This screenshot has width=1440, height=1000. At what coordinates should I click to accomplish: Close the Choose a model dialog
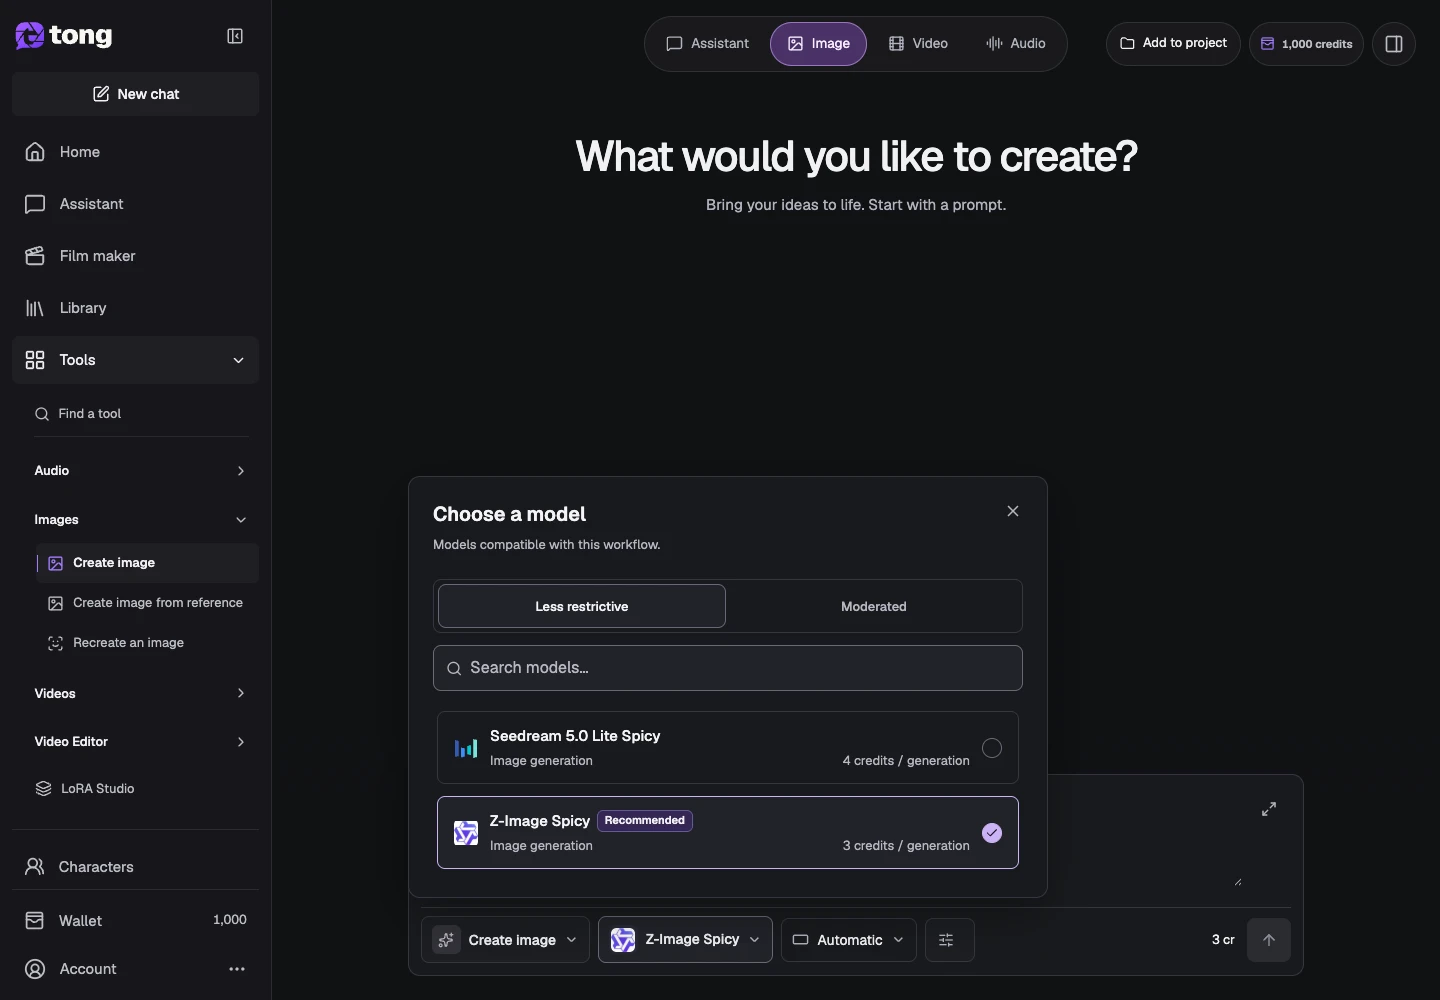tap(1013, 511)
